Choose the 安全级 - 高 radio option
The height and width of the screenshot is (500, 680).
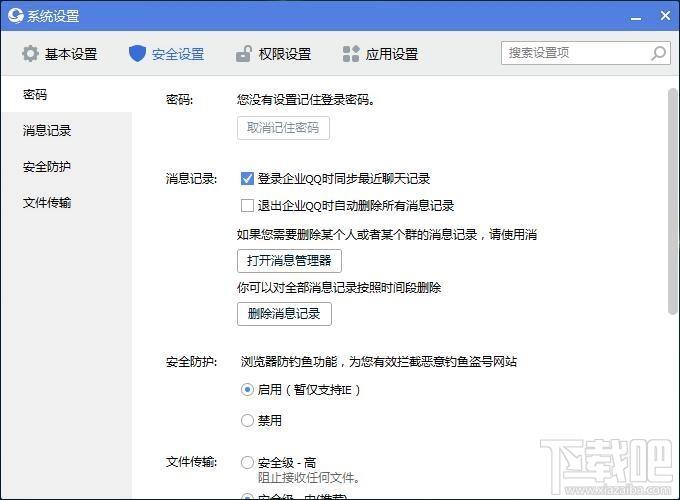click(x=247, y=462)
